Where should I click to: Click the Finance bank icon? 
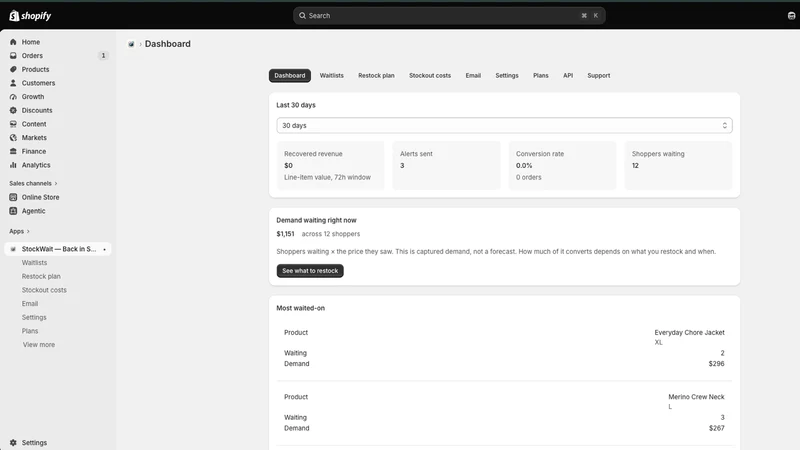pos(13,152)
